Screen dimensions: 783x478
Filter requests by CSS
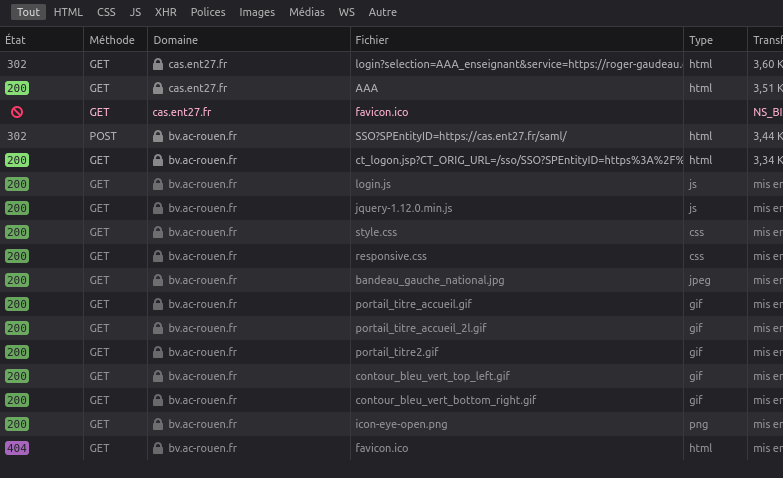click(x=106, y=12)
